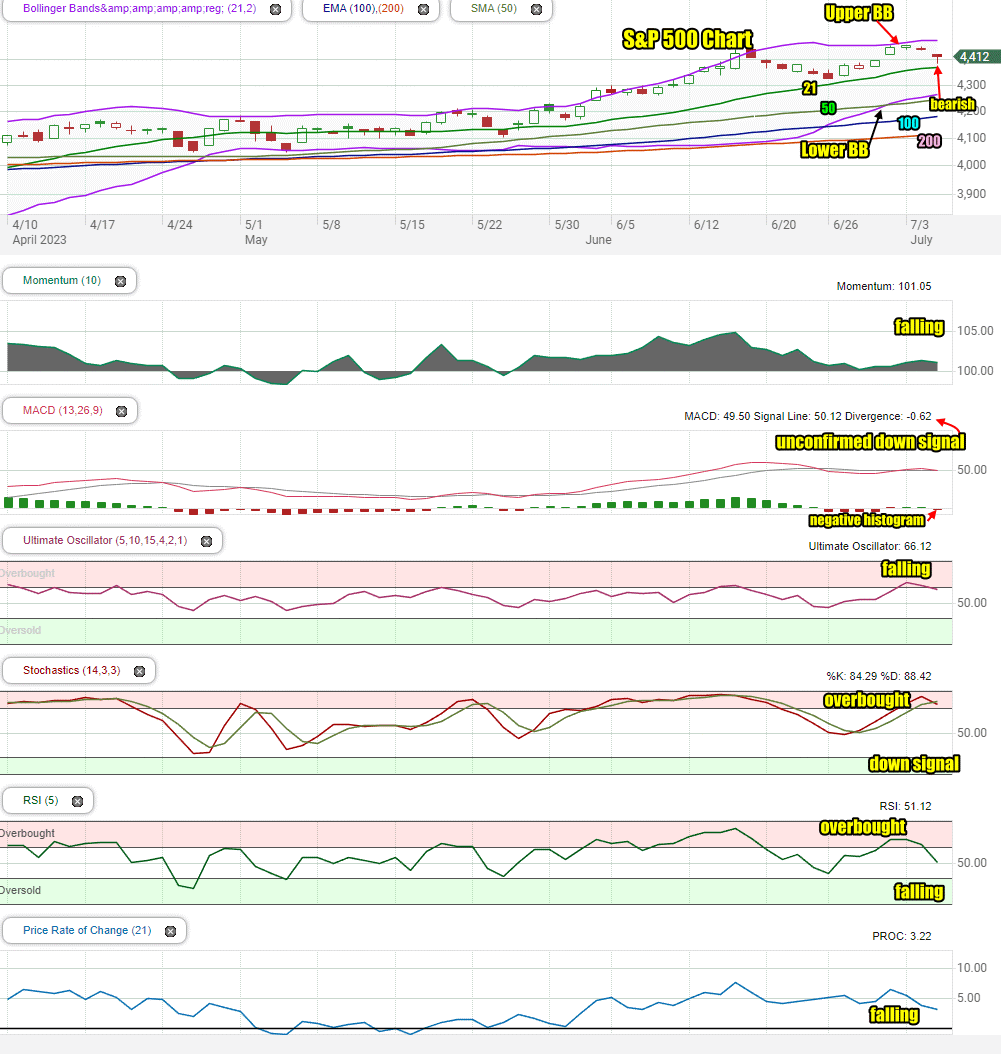Open the Momentum (10) indicator label
The height and width of the screenshot is (1054, 1001).
(x=62, y=280)
